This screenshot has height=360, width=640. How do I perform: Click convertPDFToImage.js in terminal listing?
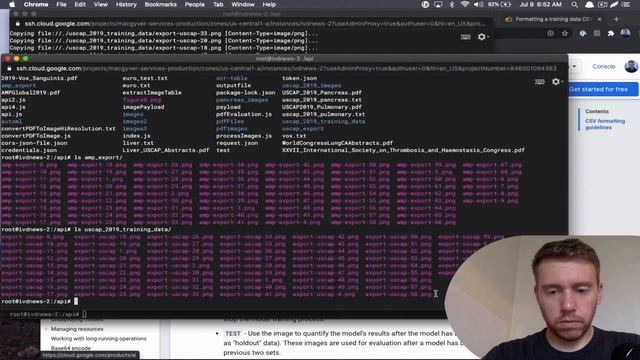pyautogui.click(x=36, y=136)
